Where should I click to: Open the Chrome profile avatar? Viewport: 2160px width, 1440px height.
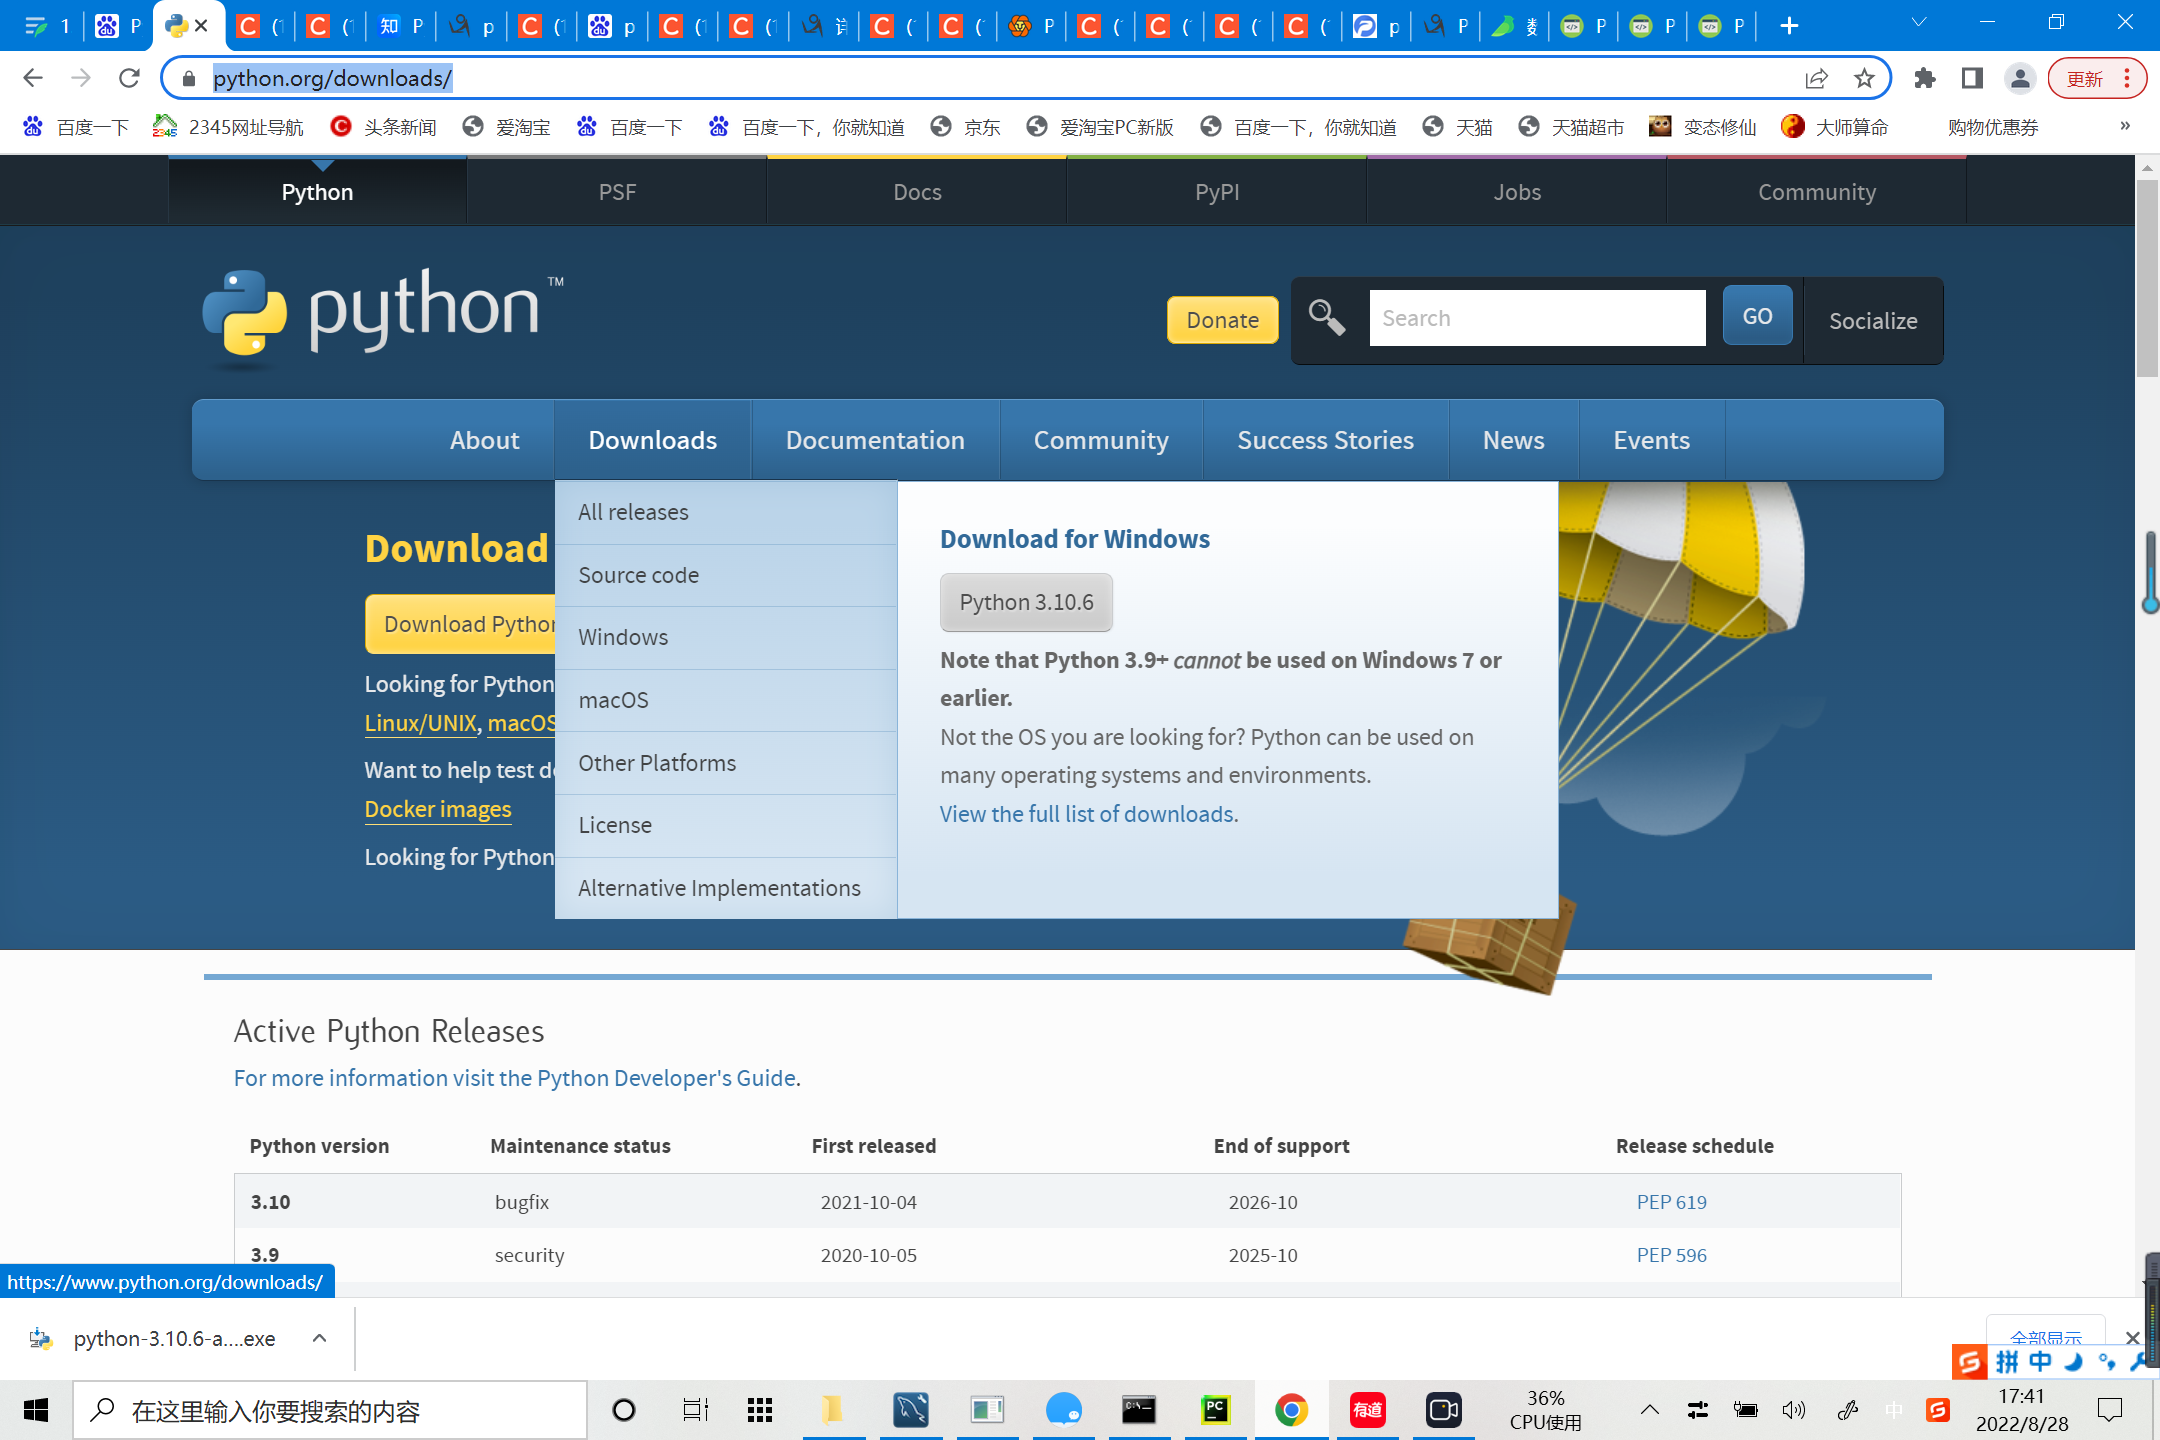click(2020, 78)
